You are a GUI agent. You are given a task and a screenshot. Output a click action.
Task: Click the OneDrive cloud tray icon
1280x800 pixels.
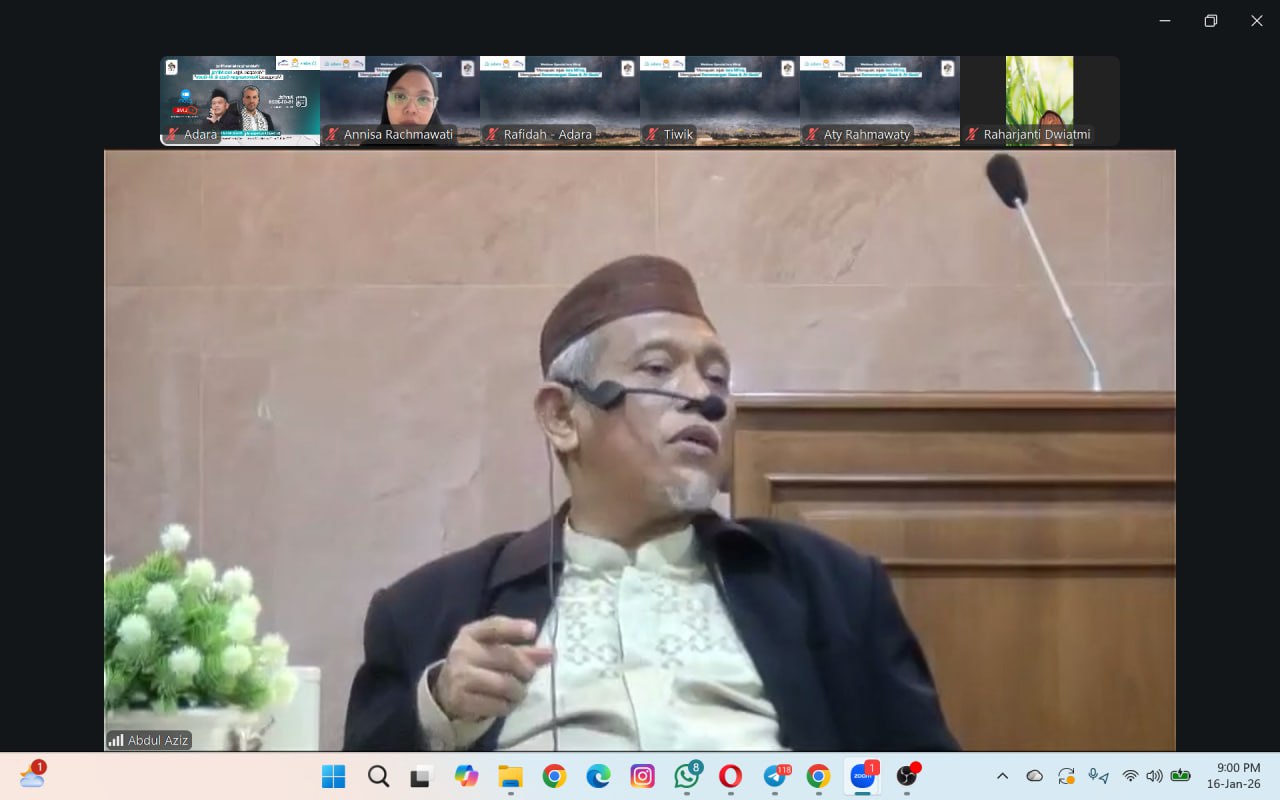[1034, 776]
